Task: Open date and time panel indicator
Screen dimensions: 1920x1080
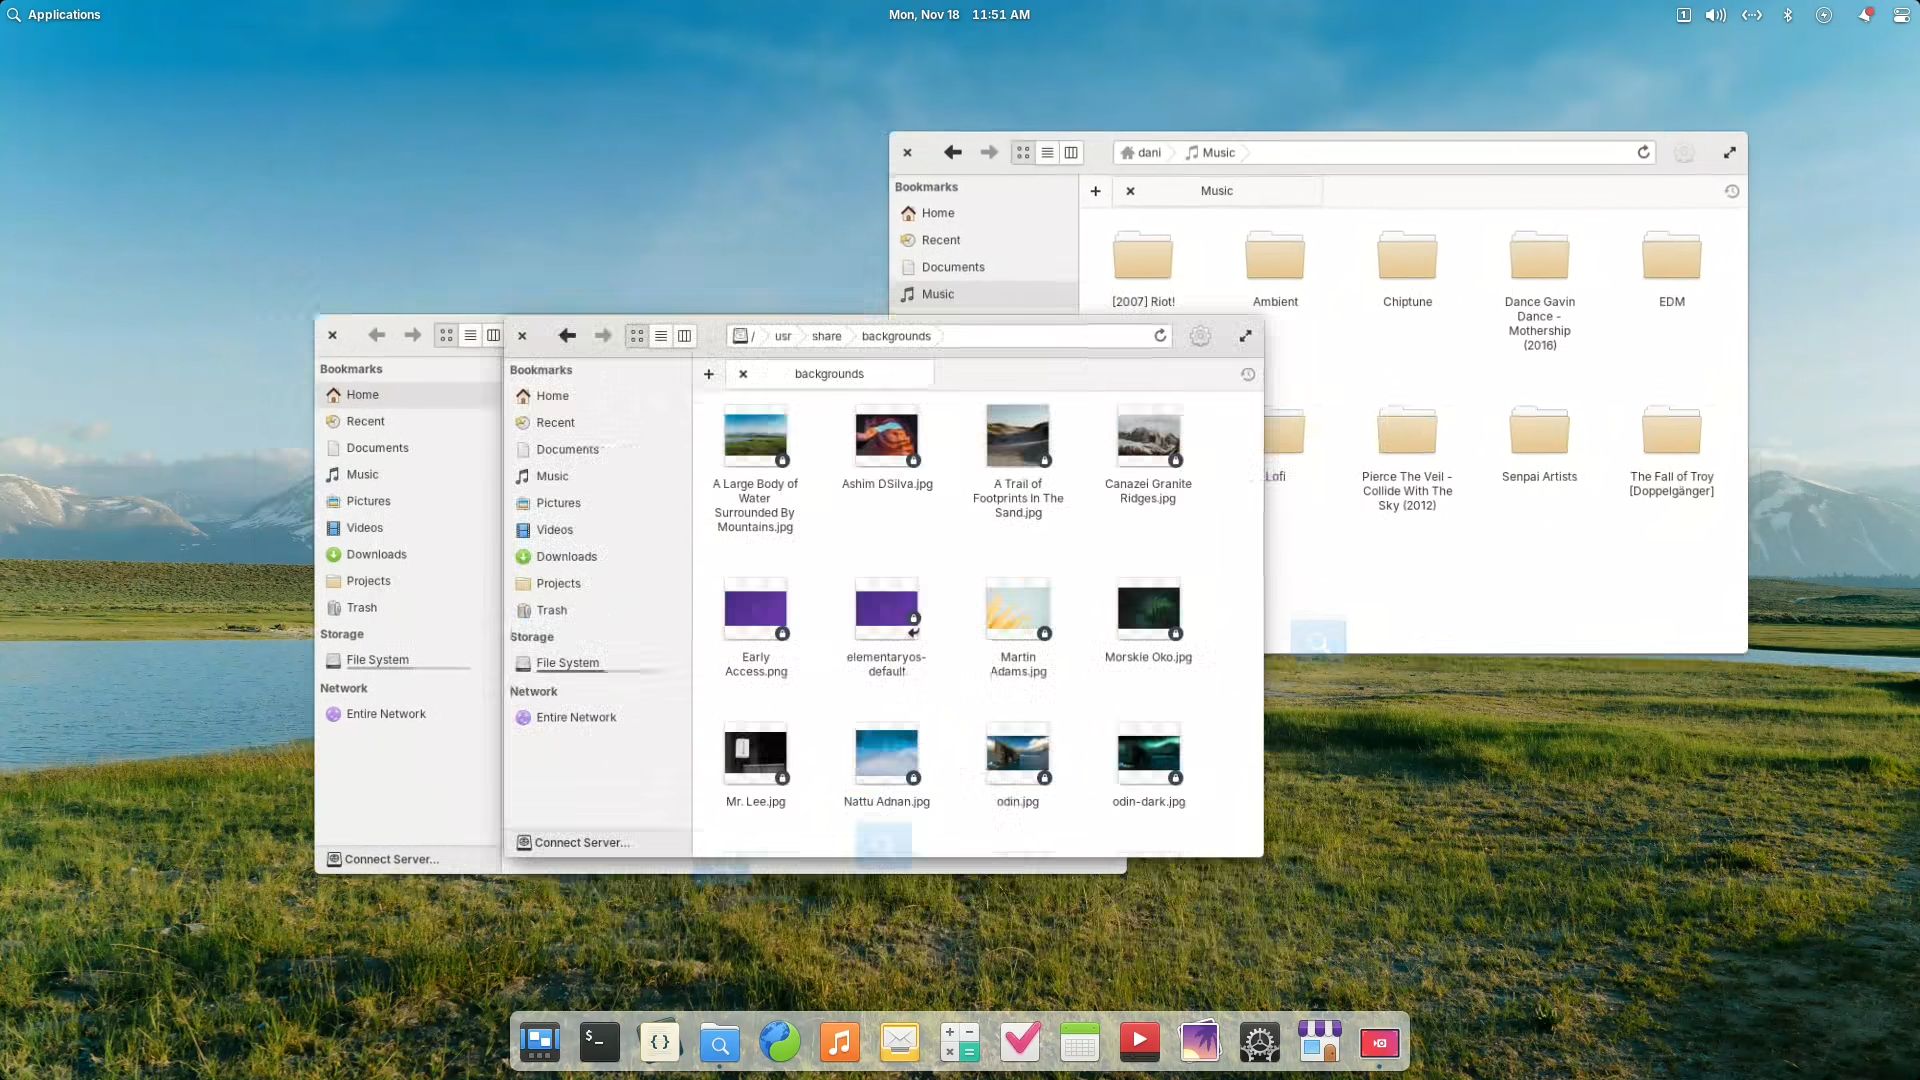Action: point(959,15)
